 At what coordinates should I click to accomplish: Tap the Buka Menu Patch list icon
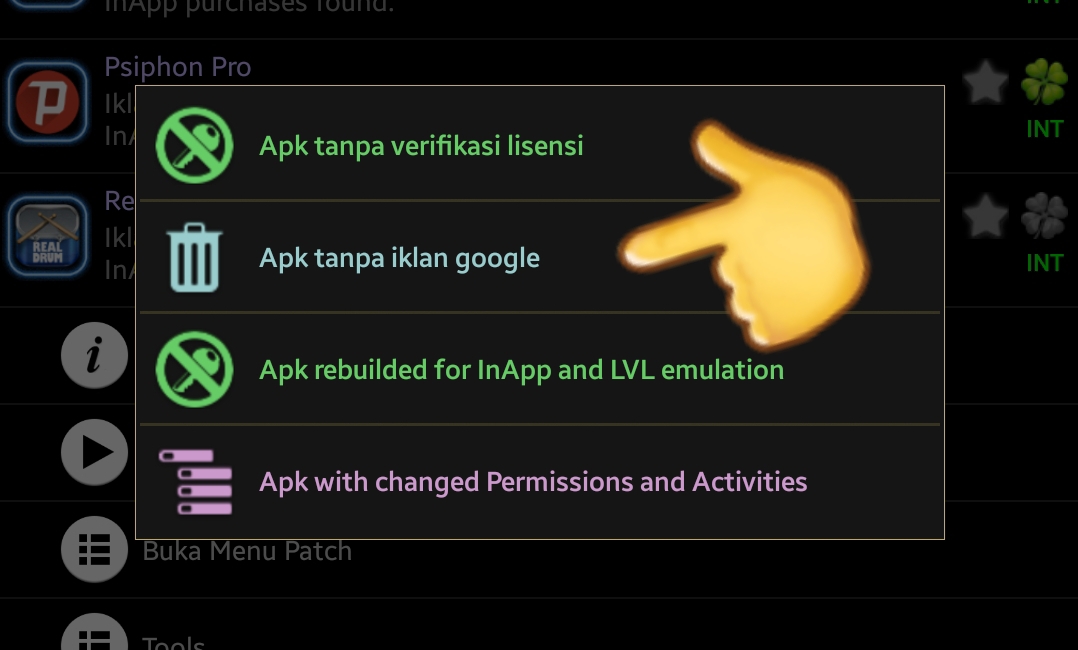(94, 550)
